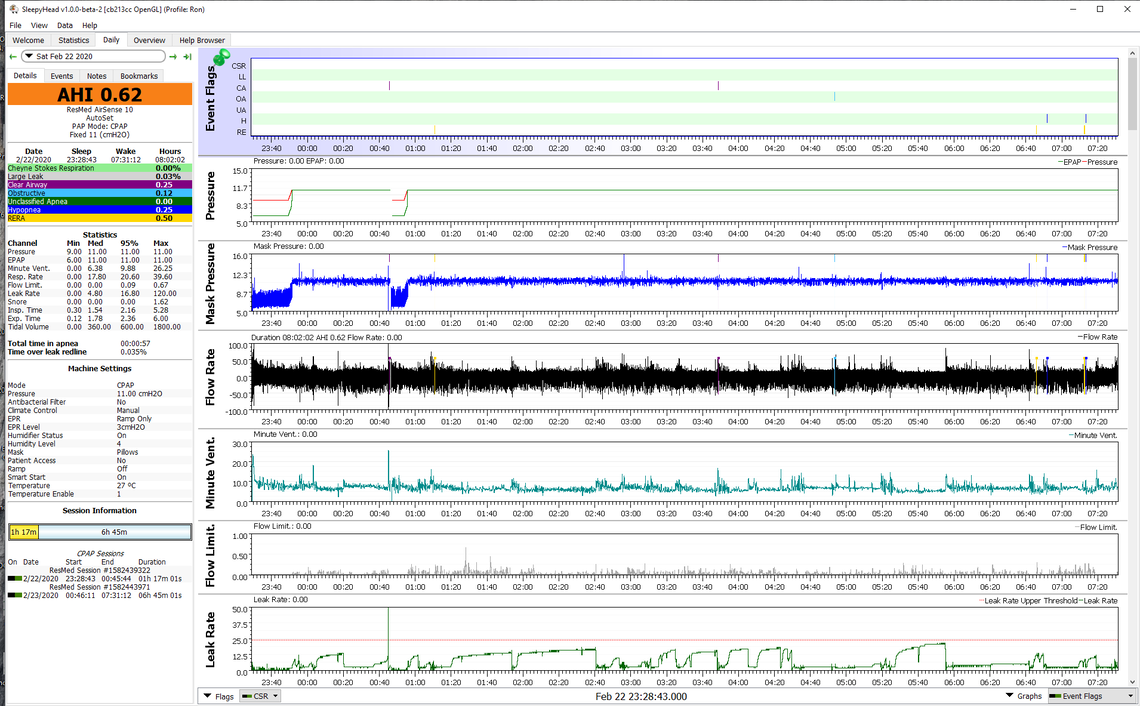Viewport: 1140px width, 706px height.
Task: Click the Mask Pressure graph title label
Action: point(210,284)
